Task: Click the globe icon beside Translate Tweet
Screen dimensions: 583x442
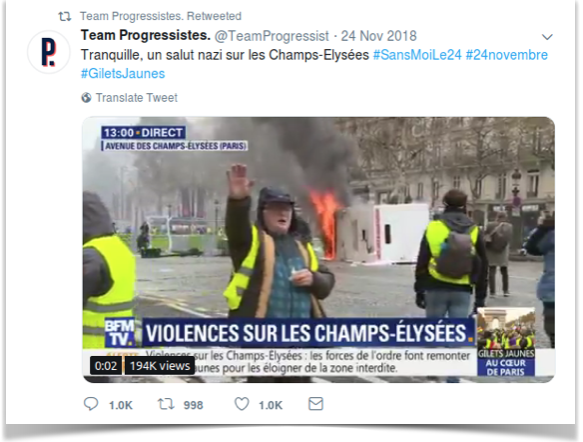Action: [x=86, y=98]
